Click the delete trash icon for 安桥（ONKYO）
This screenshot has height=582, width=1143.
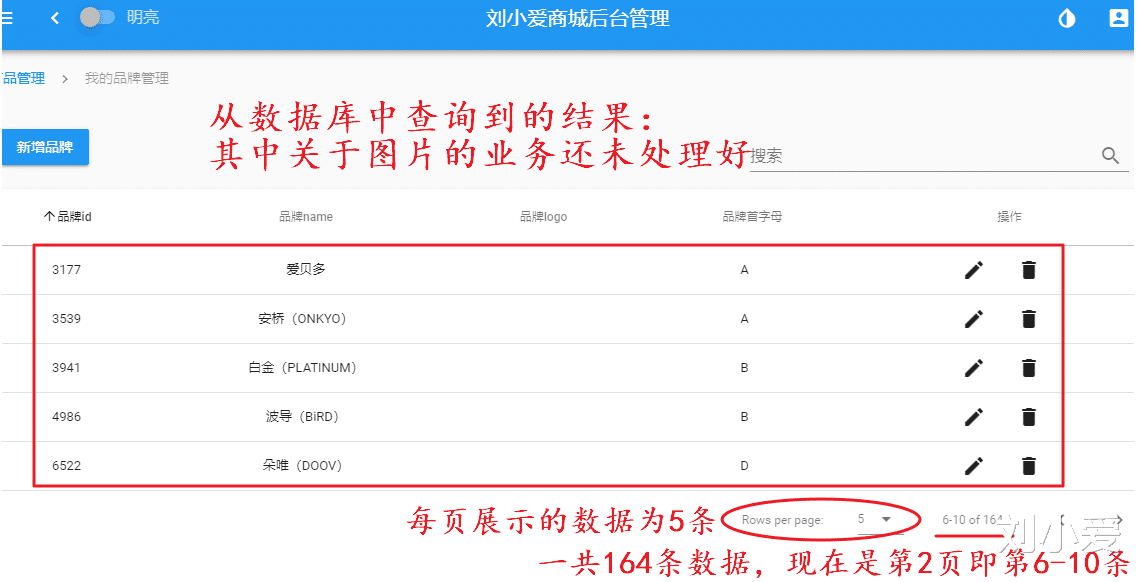pyautogui.click(x=1028, y=318)
